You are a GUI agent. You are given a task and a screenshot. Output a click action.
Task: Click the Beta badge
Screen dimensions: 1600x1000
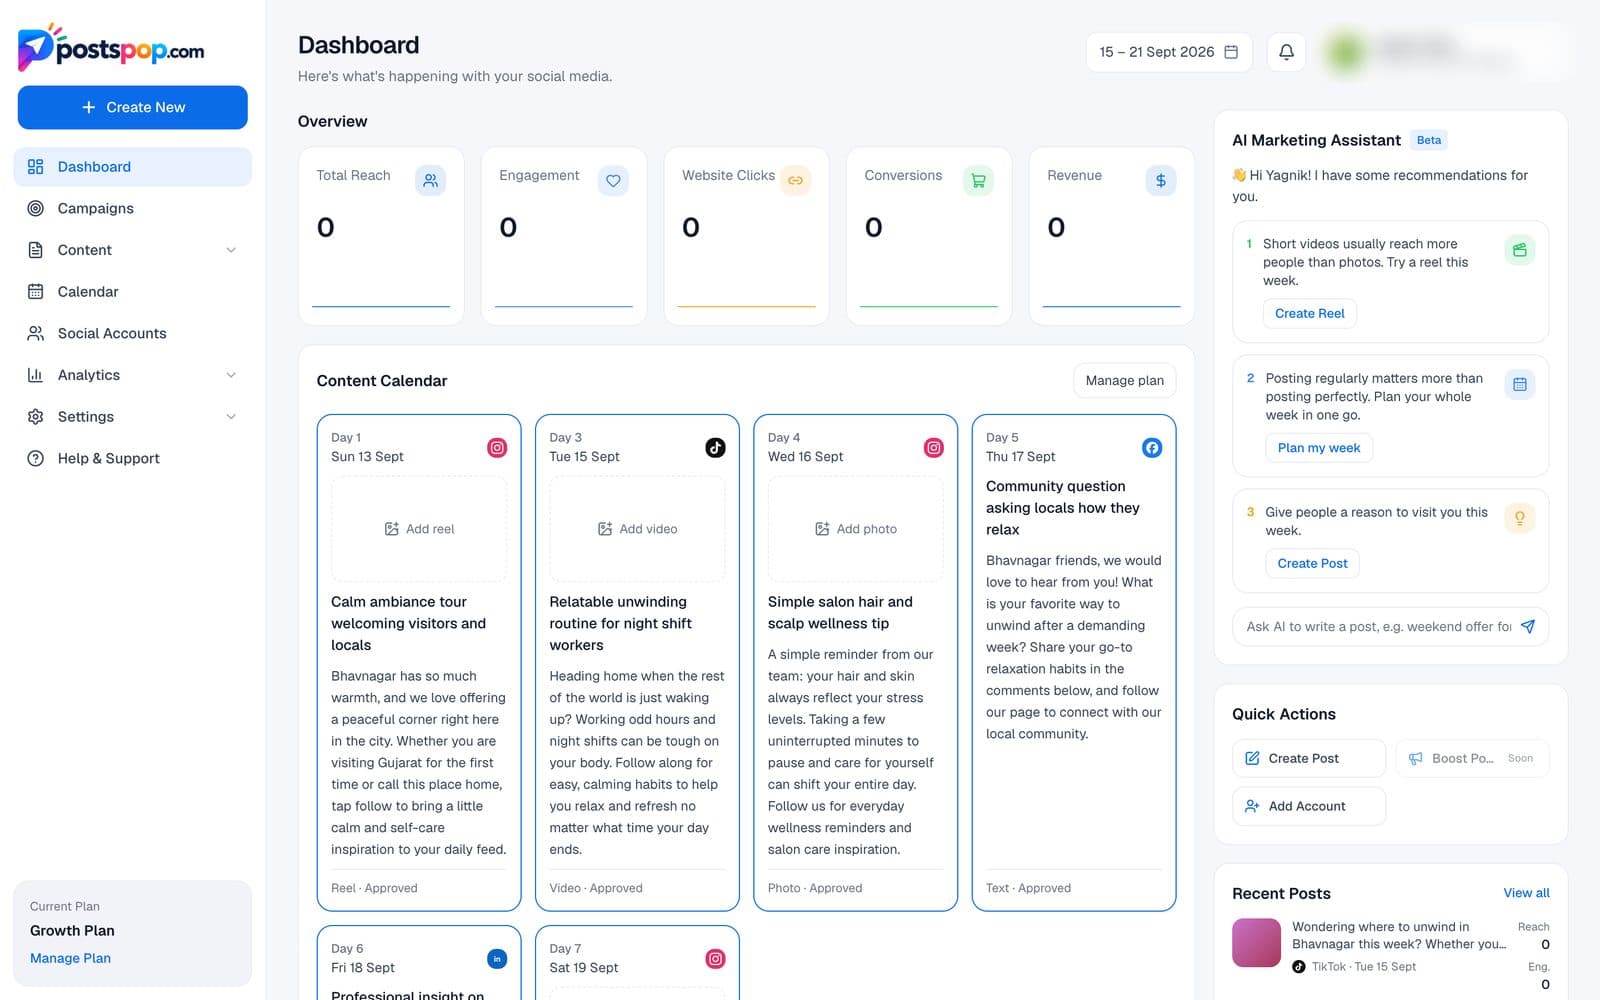(x=1429, y=140)
